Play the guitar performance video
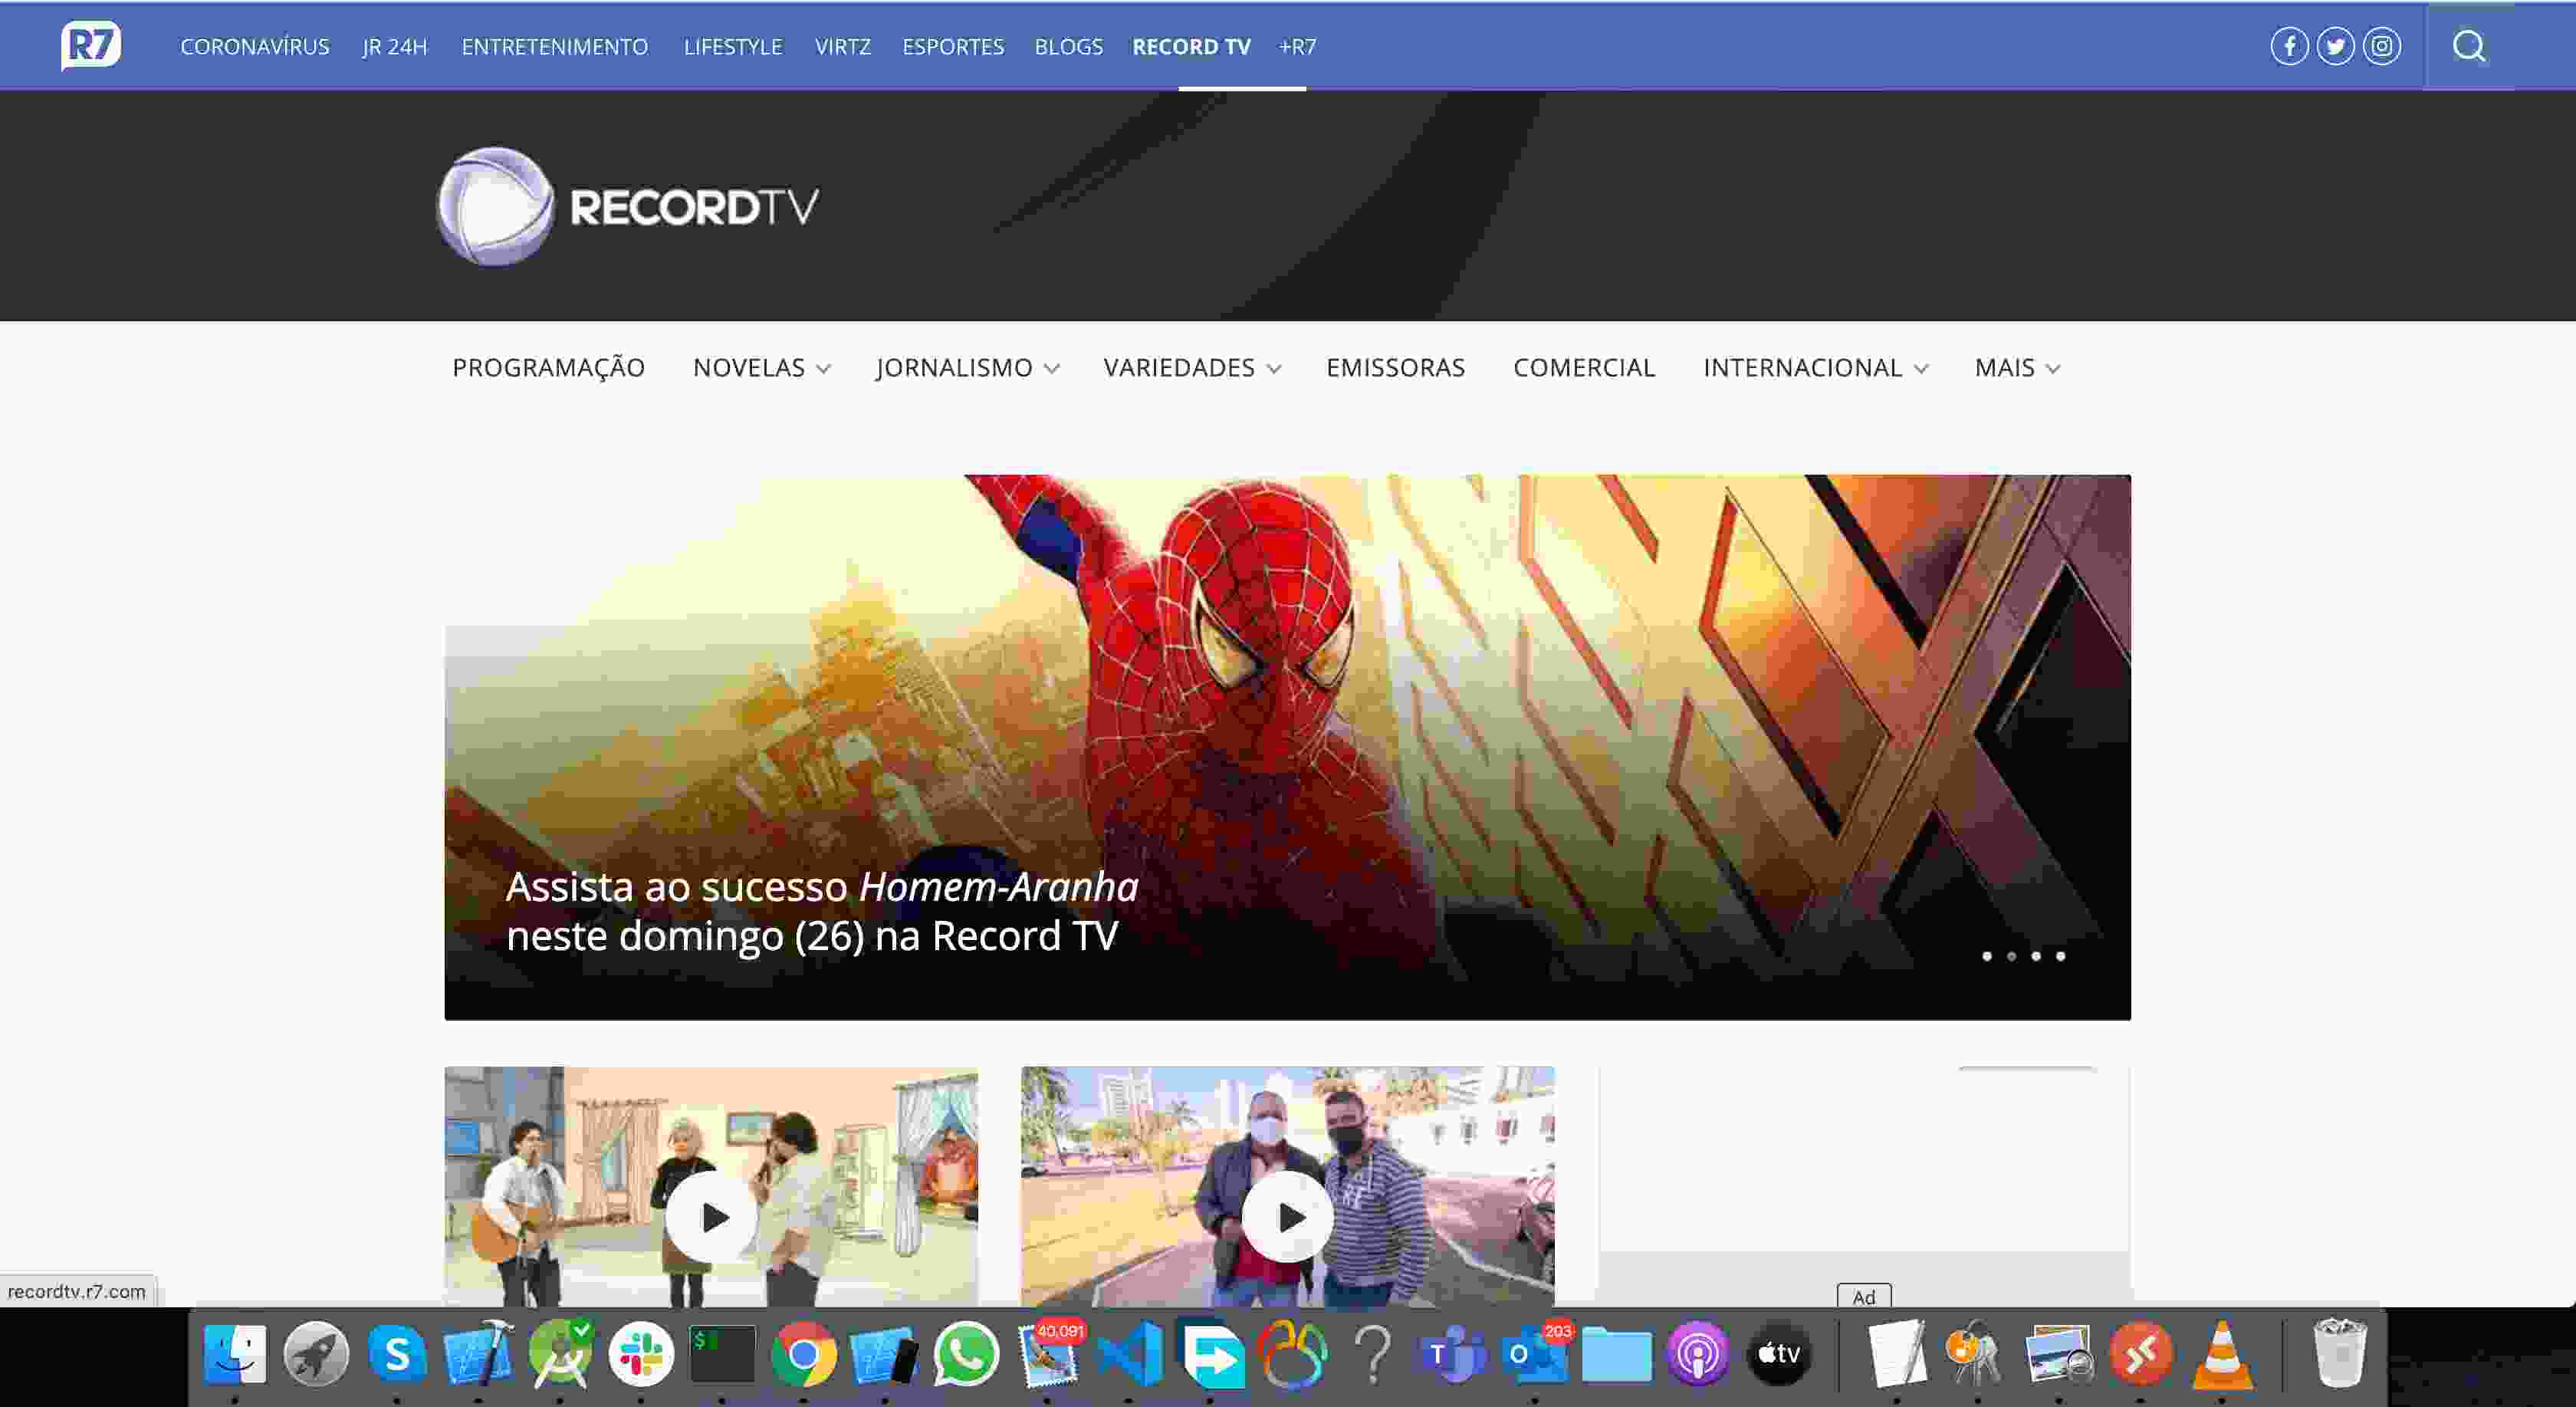Image resolution: width=2576 pixels, height=1407 pixels. (x=711, y=1217)
